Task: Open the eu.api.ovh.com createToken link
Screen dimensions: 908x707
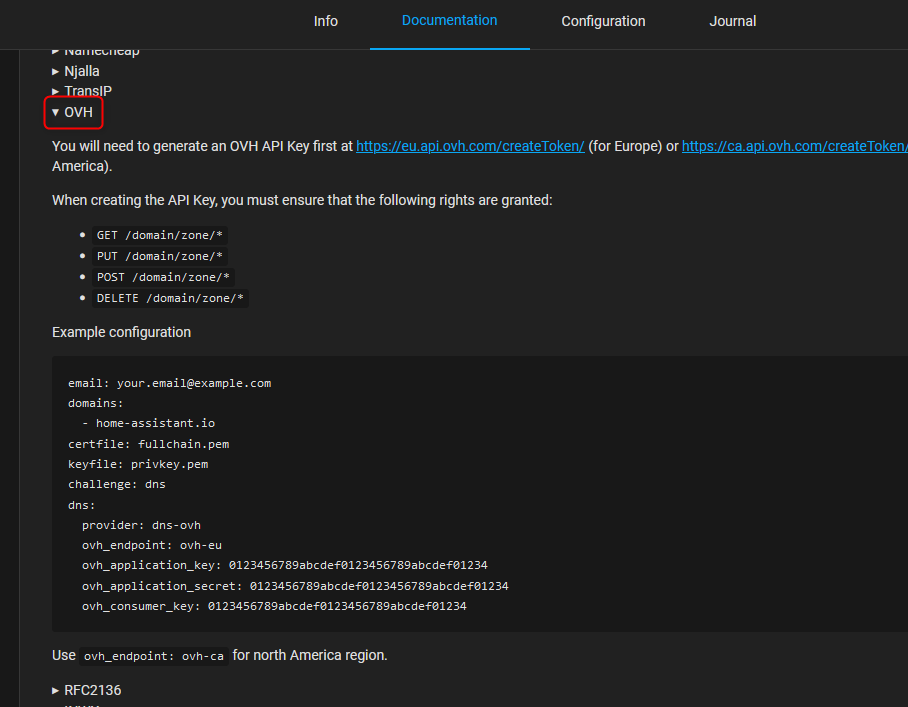Action: (470, 146)
